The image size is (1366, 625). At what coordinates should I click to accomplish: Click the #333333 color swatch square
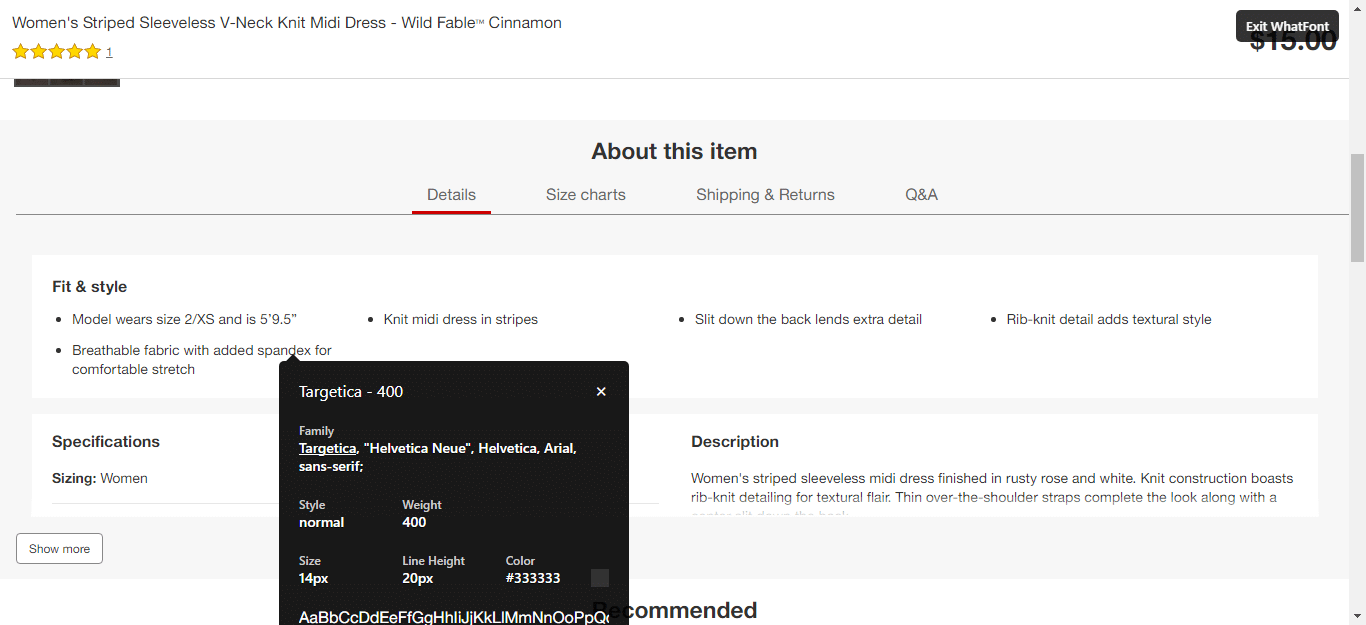click(600, 578)
